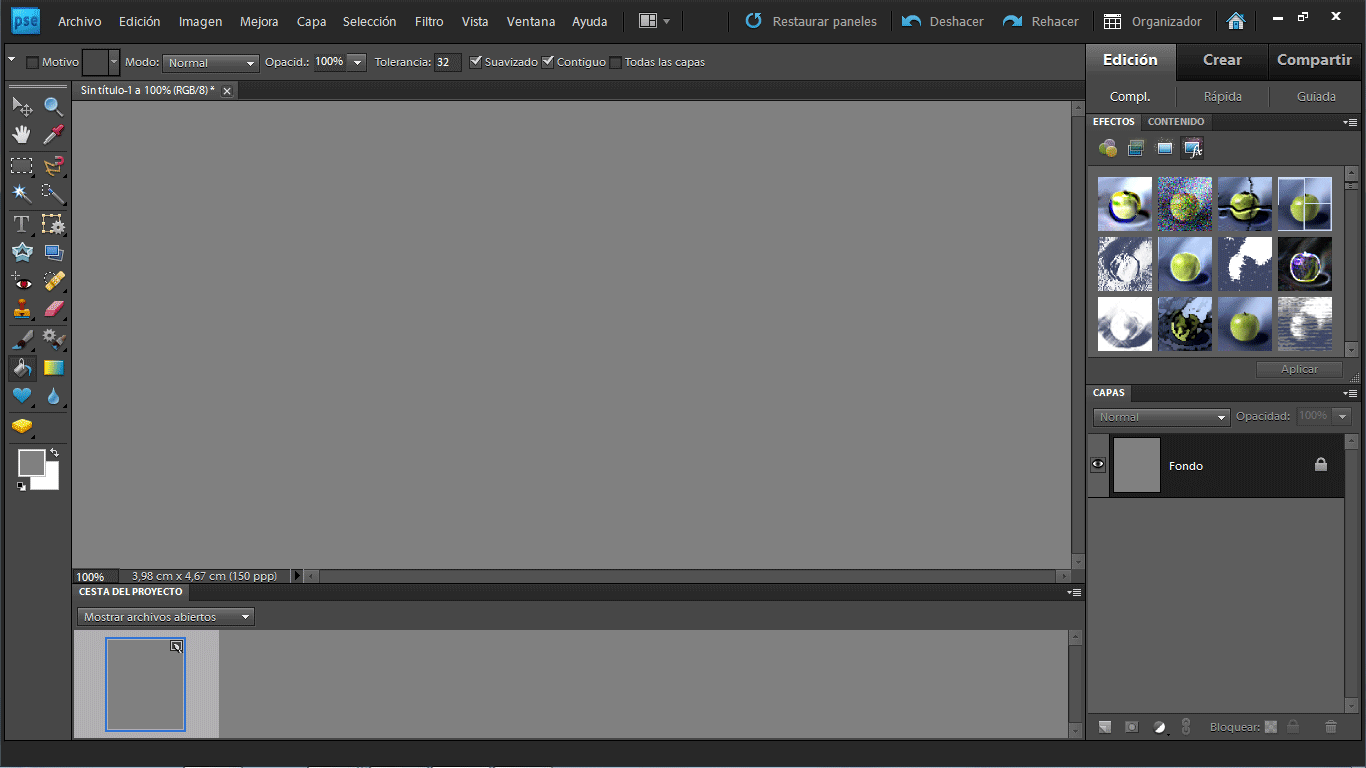Image resolution: width=1366 pixels, height=768 pixels.
Task: Open the Archivo menu
Action: (x=80, y=21)
